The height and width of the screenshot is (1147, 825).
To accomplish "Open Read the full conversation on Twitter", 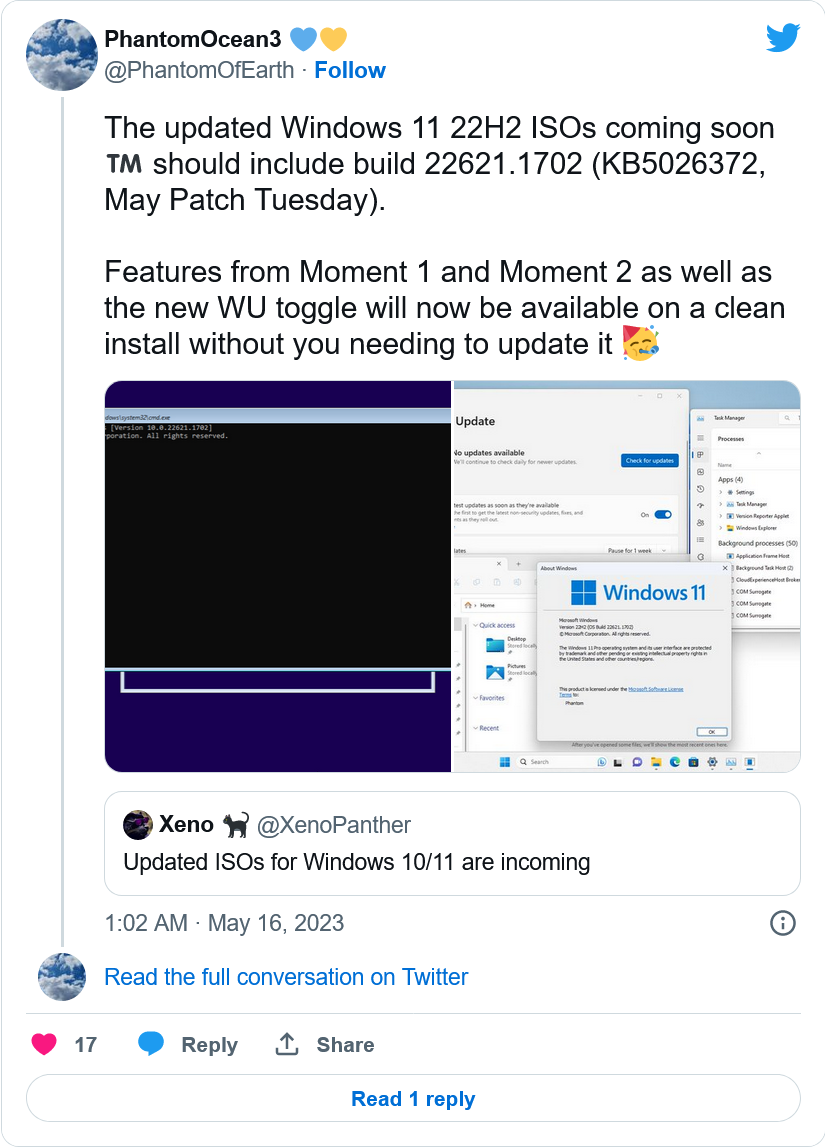I will pyautogui.click(x=286, y=977).
